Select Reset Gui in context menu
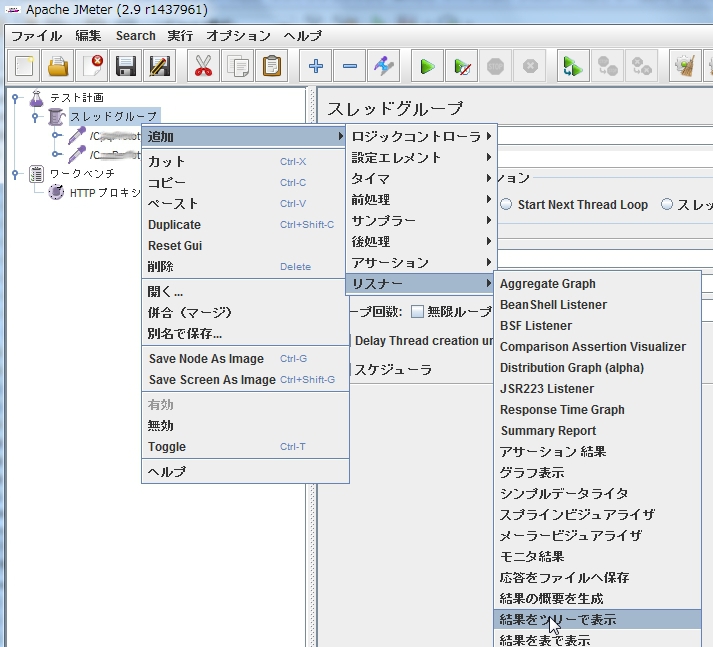713x647 pixels. (x=246, y=246)
